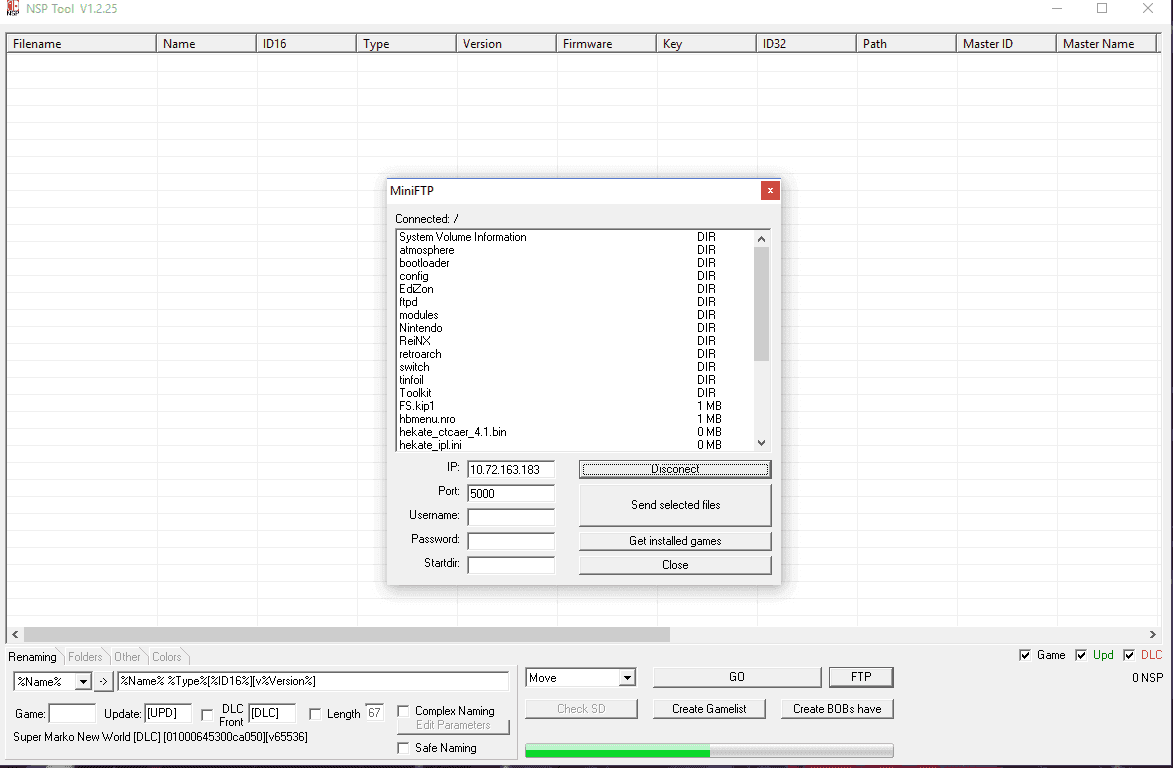Screen dimensions: 1173x768
Task: Sort by the Master Name column header
Action: pos(1106,43)
